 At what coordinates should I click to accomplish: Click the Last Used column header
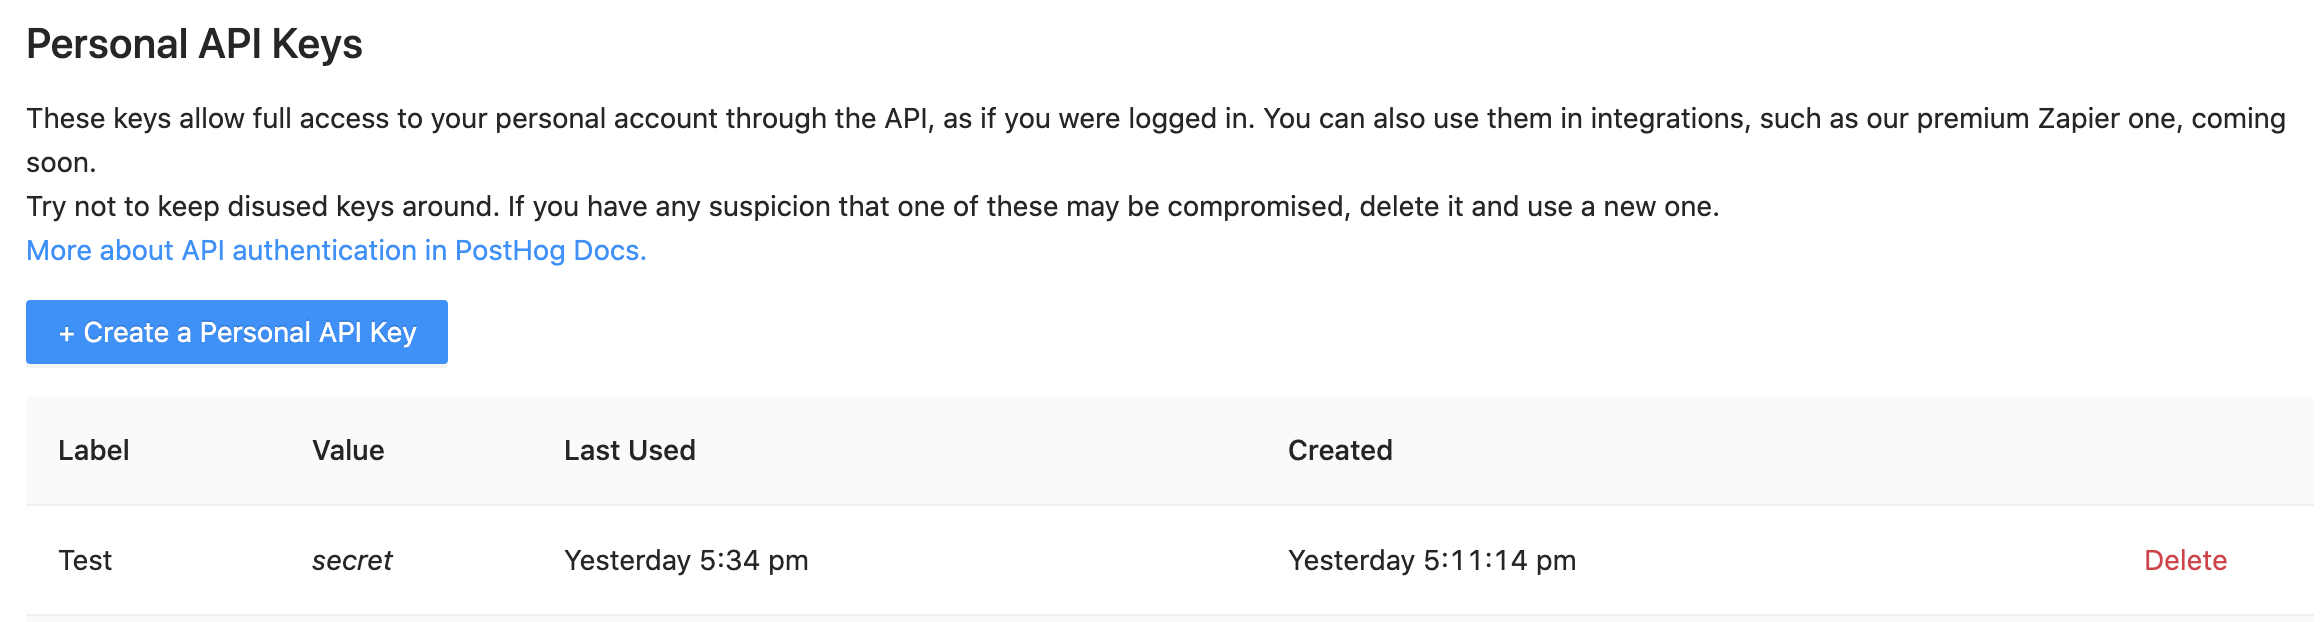point(630,450)
